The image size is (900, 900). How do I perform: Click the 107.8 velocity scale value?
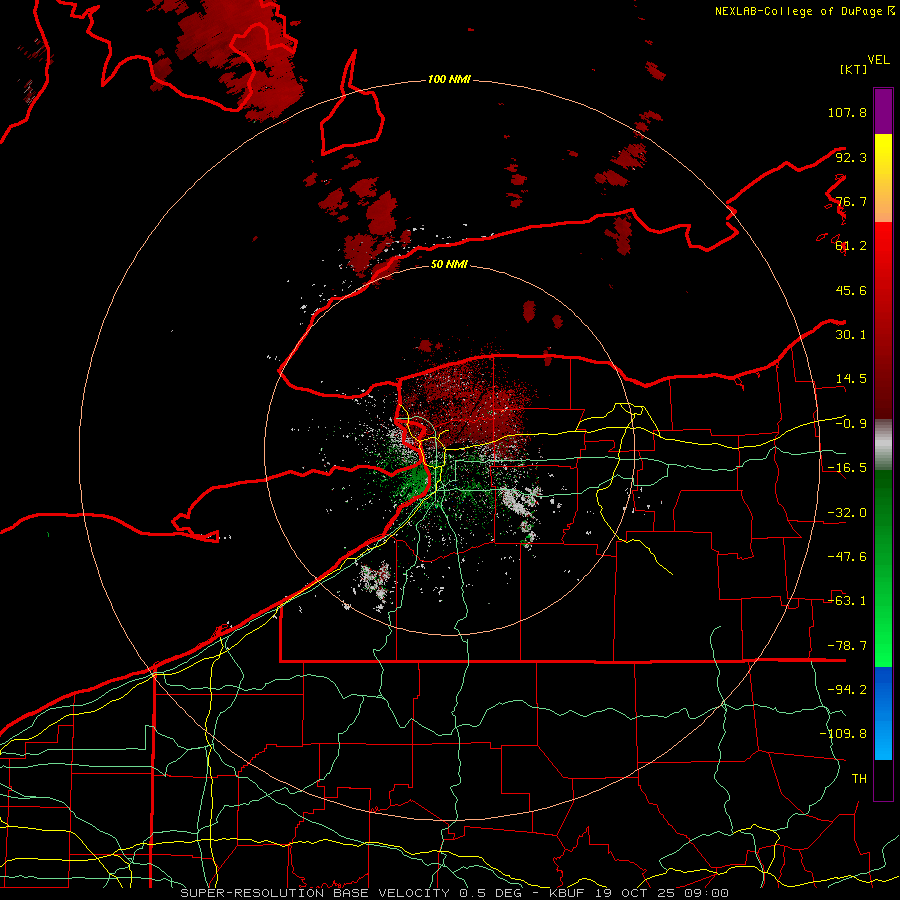[847, 112]
